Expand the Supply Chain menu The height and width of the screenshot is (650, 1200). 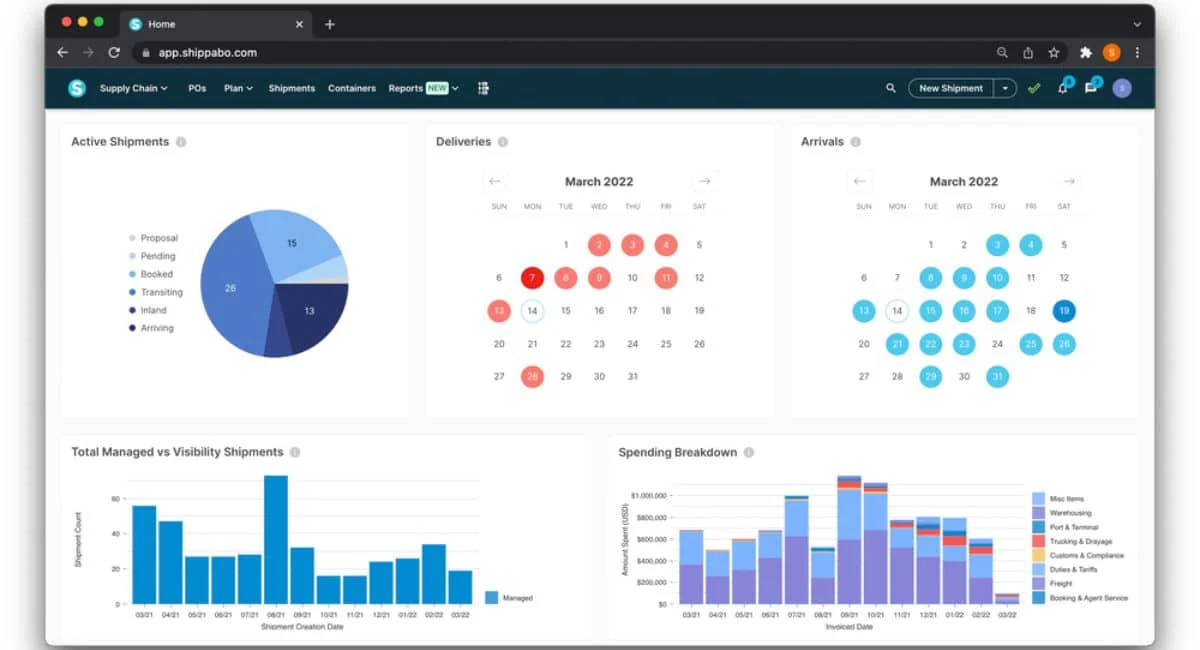[x=134, y=88]
